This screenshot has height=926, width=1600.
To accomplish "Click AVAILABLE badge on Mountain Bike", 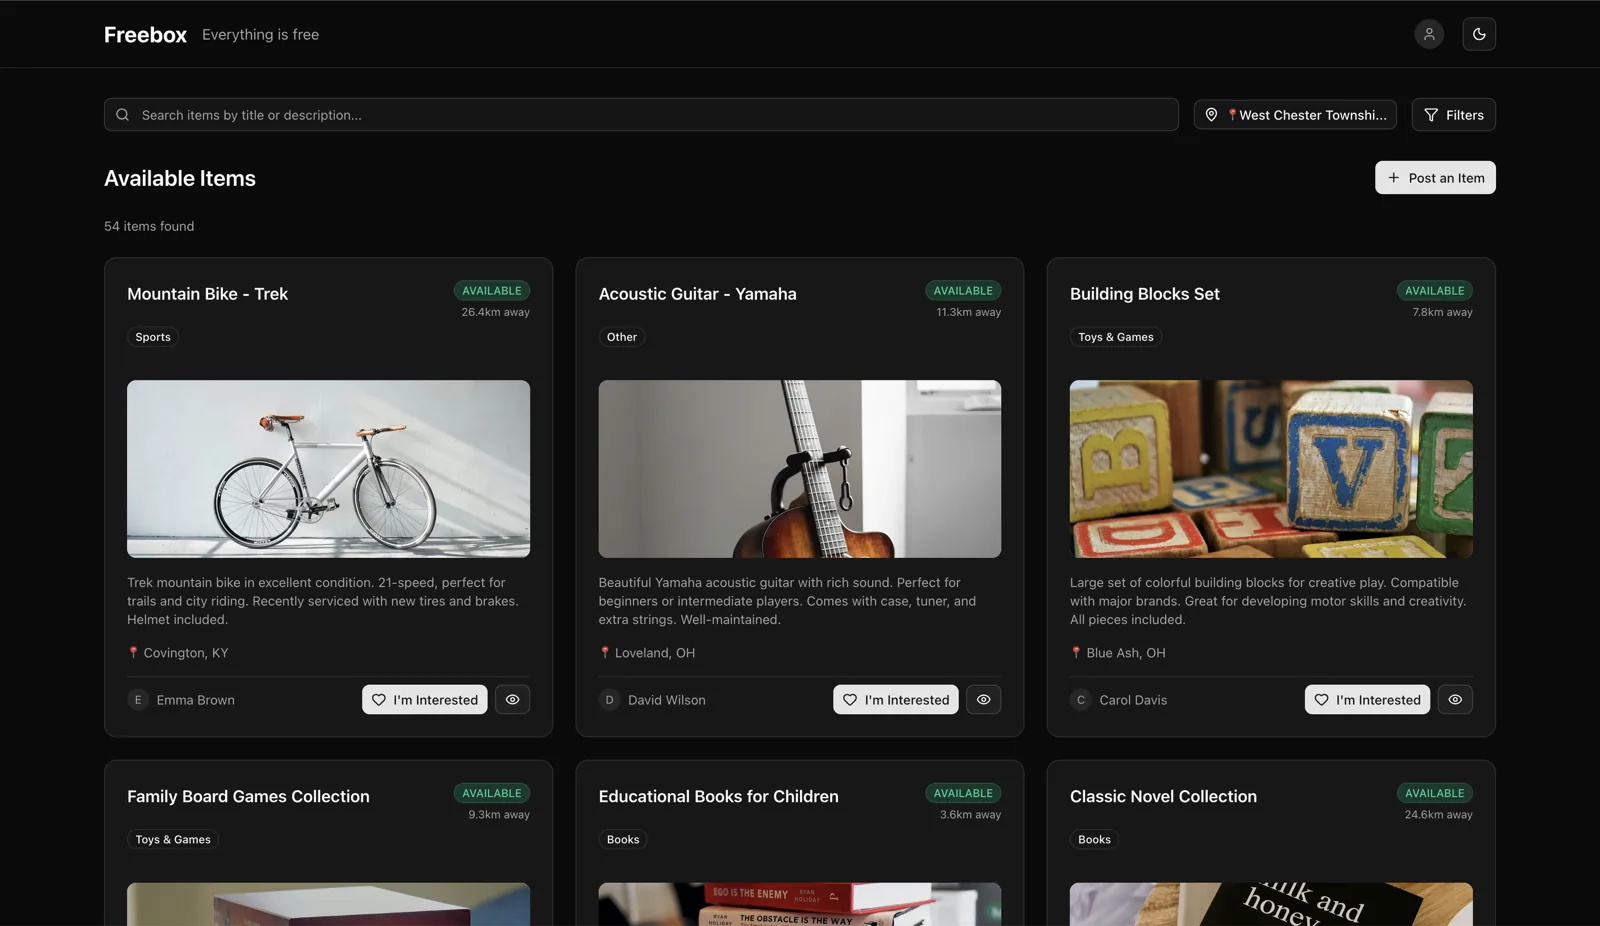I will tap(492, 291).
